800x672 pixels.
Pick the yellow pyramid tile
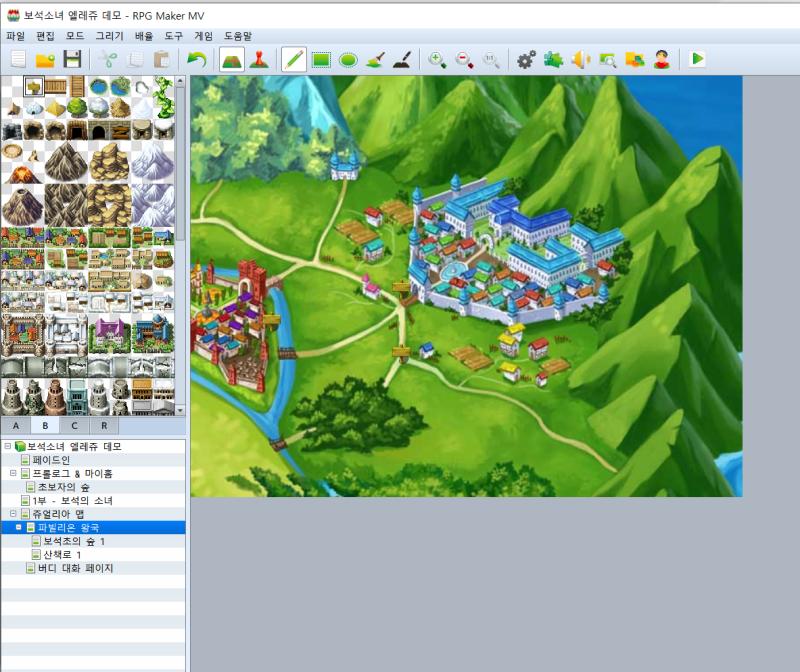click(55, 108)
